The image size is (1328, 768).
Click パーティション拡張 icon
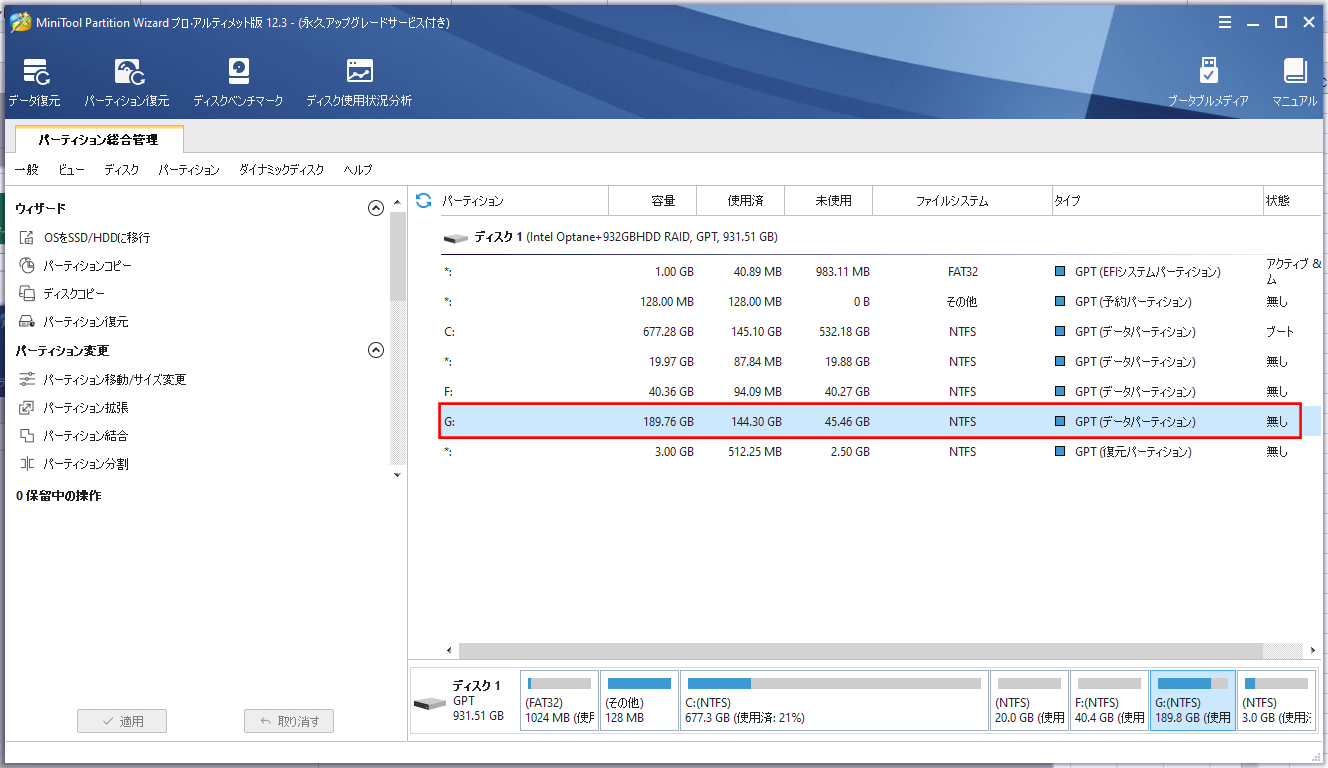27,408
